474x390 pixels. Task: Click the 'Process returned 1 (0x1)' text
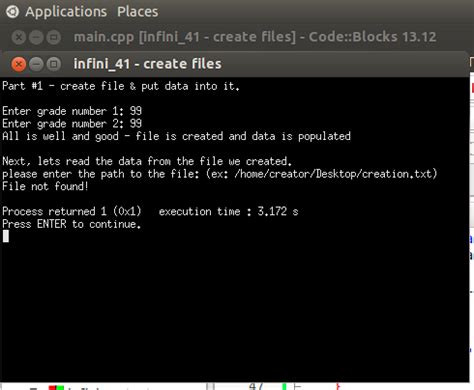coord(72,211)
